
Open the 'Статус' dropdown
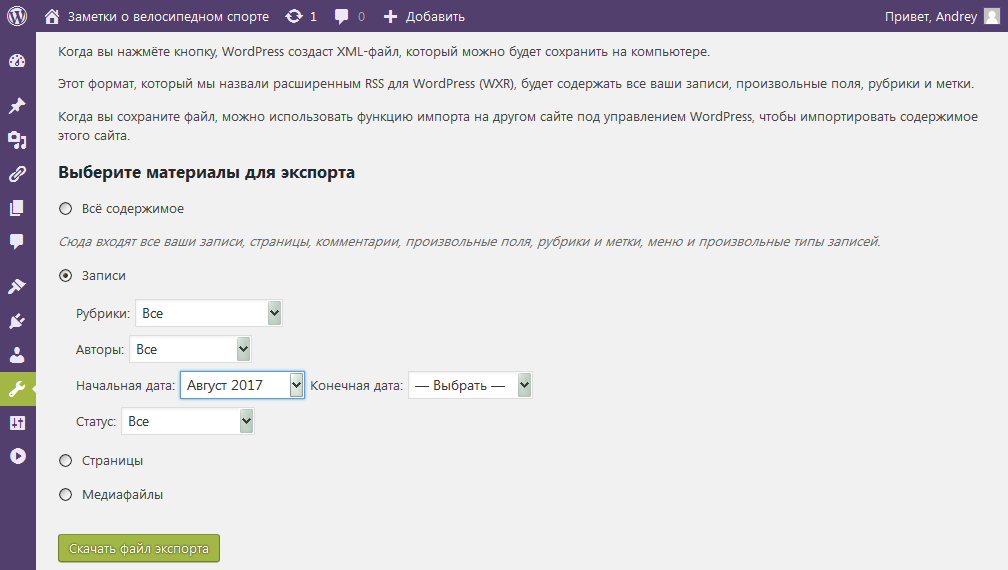click(188, 422)
